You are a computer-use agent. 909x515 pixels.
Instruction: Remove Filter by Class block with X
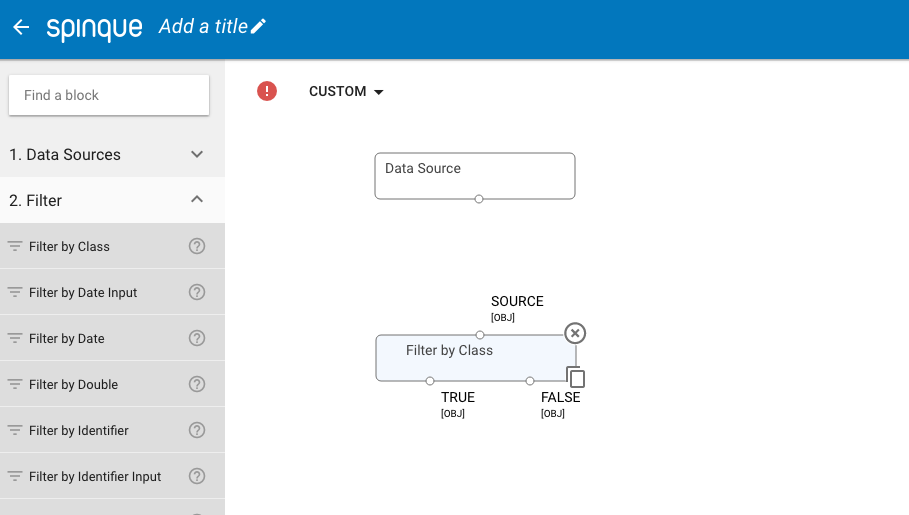[x=575, y=333]
